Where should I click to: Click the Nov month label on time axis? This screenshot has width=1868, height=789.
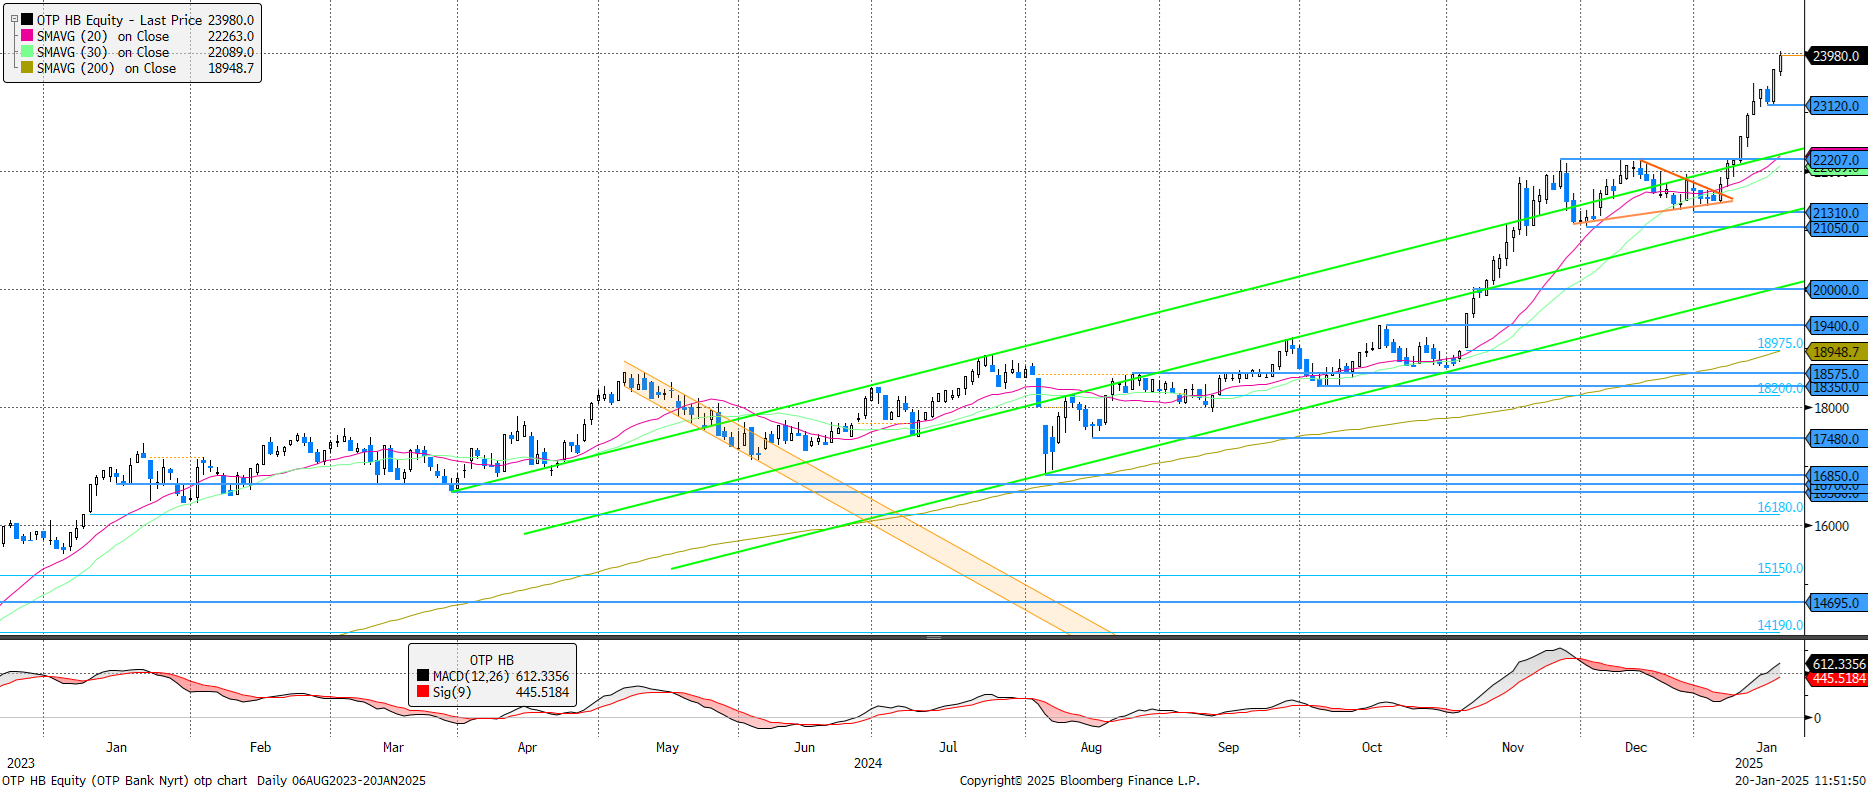pyautogui.click(x=1513, y=747)
